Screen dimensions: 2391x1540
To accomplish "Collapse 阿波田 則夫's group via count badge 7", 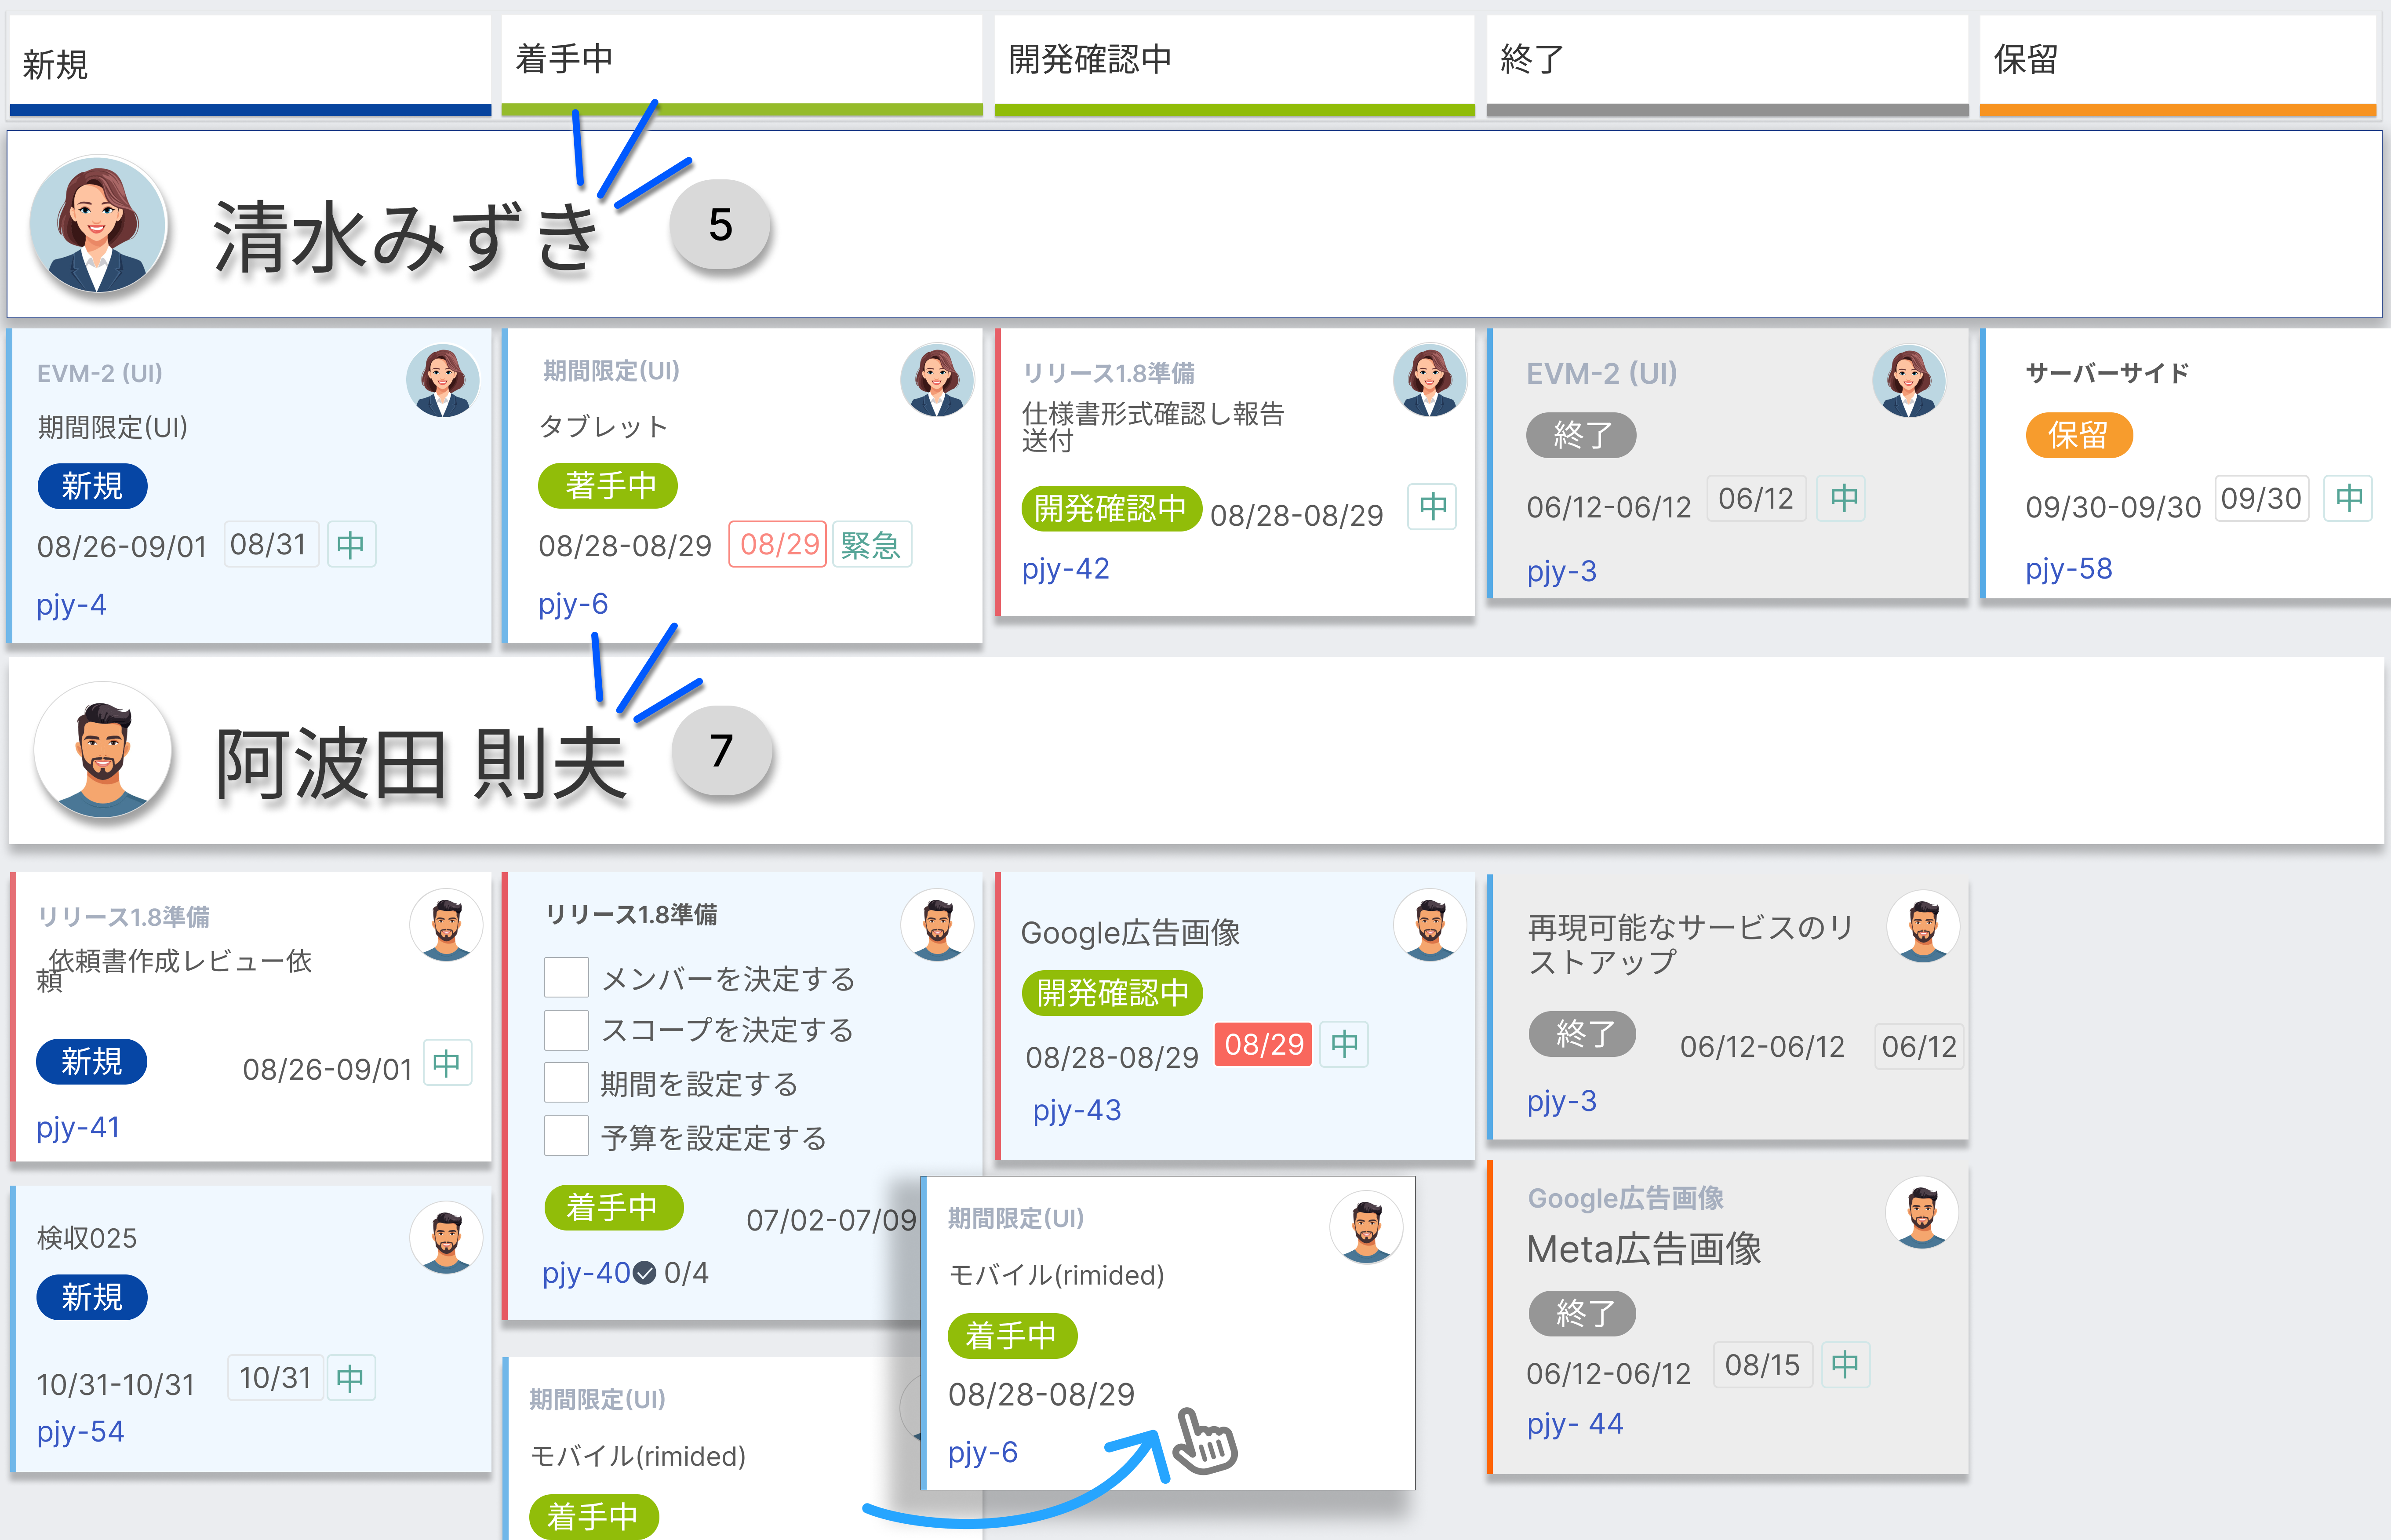I will pos(722,751).
